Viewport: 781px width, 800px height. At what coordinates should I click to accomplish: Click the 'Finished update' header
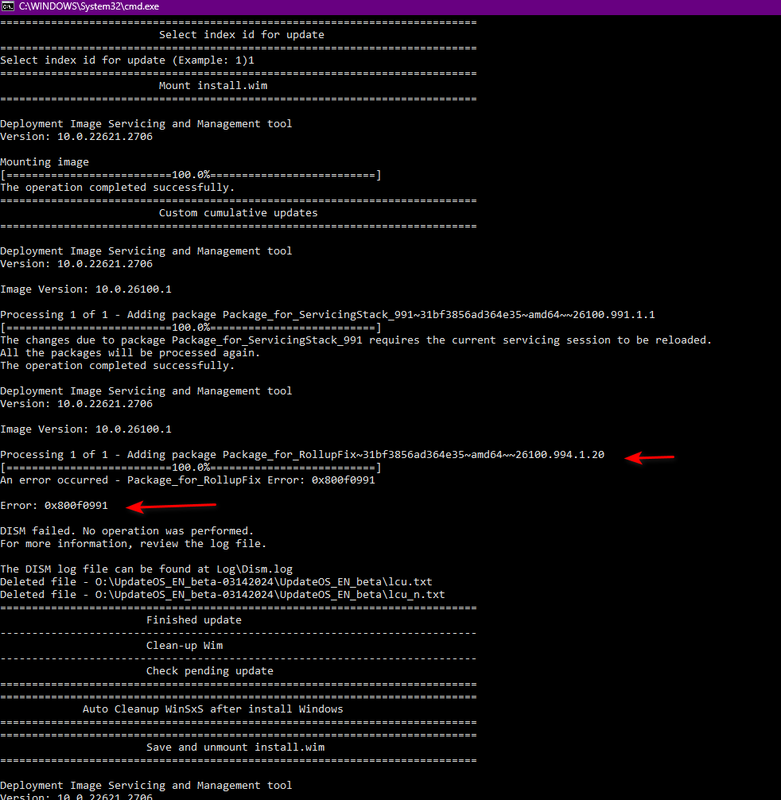coord(194,620)
